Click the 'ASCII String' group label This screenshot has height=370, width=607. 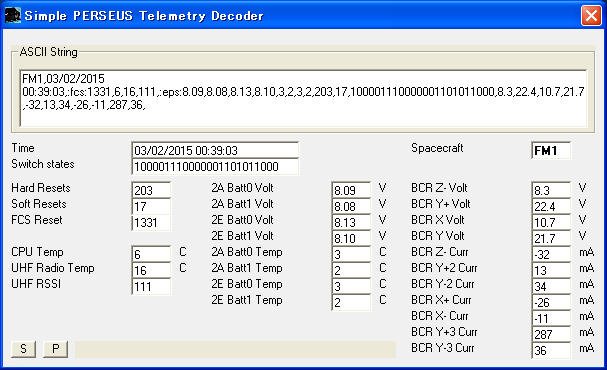tap(48, 52)
